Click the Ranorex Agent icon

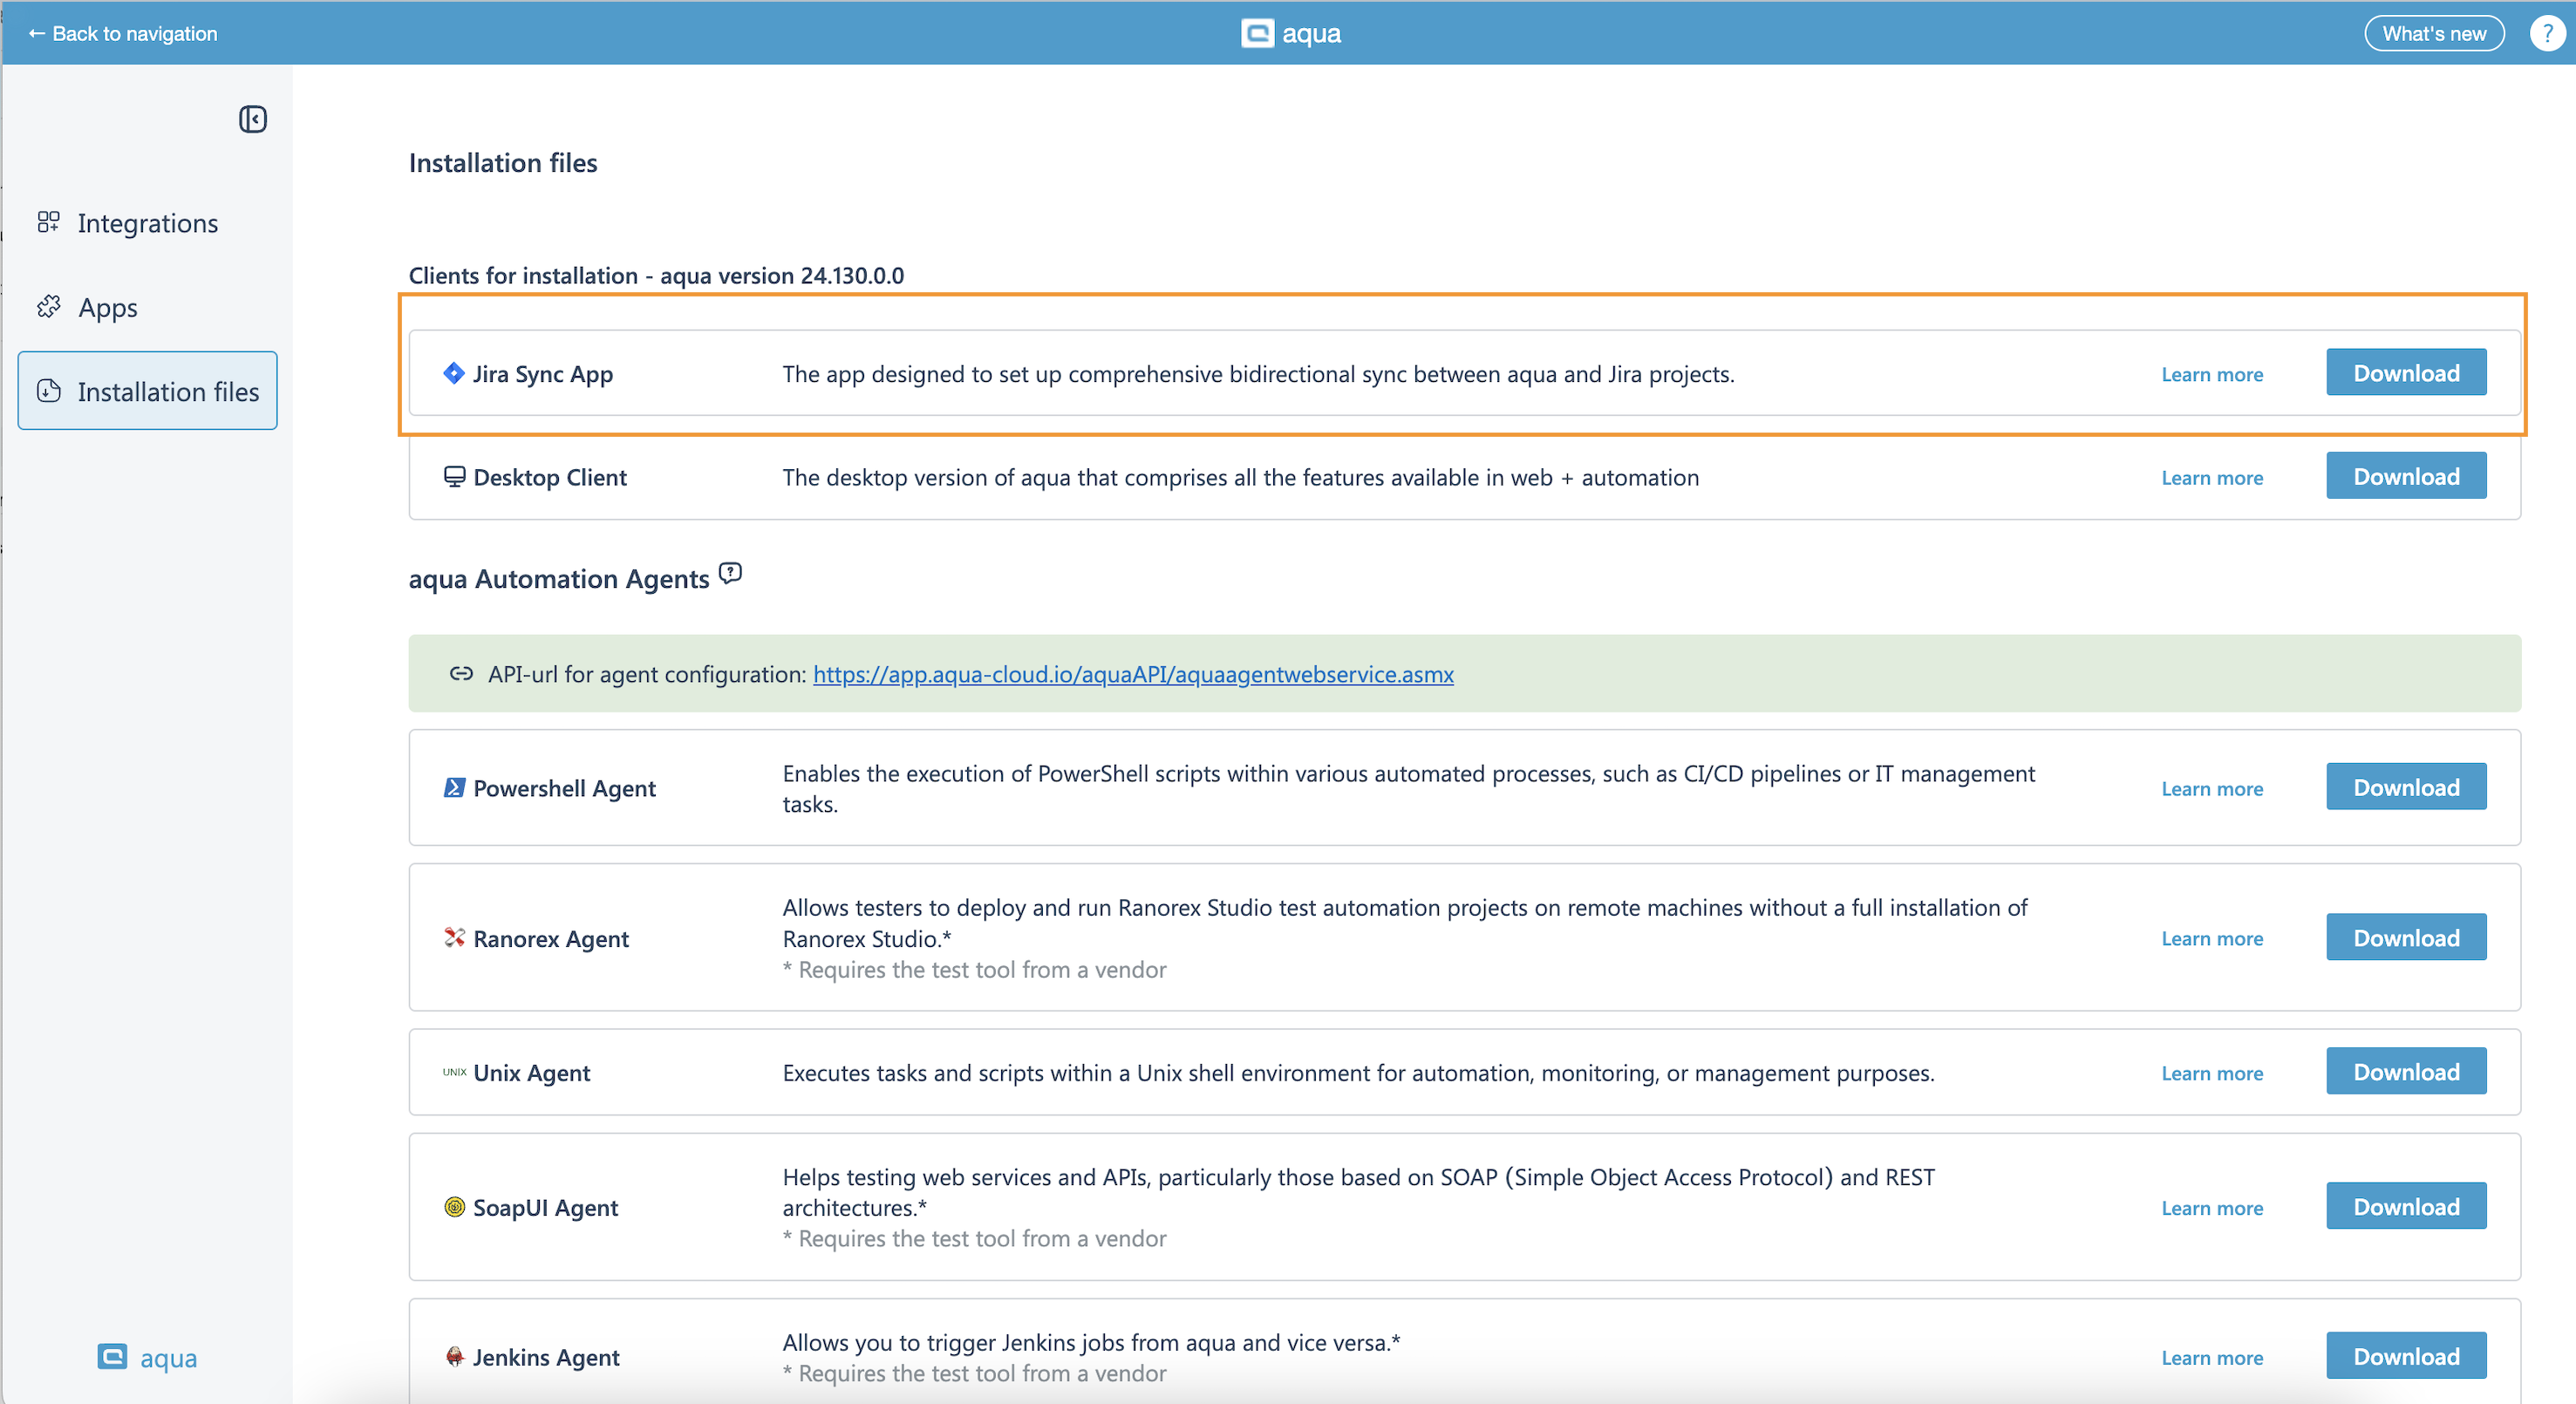click(x=454, y=938)
